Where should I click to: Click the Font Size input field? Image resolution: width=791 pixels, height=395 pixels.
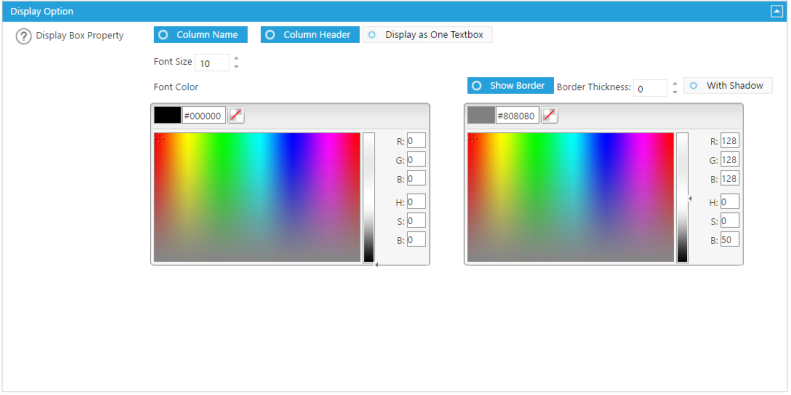(x=212, y=63)
